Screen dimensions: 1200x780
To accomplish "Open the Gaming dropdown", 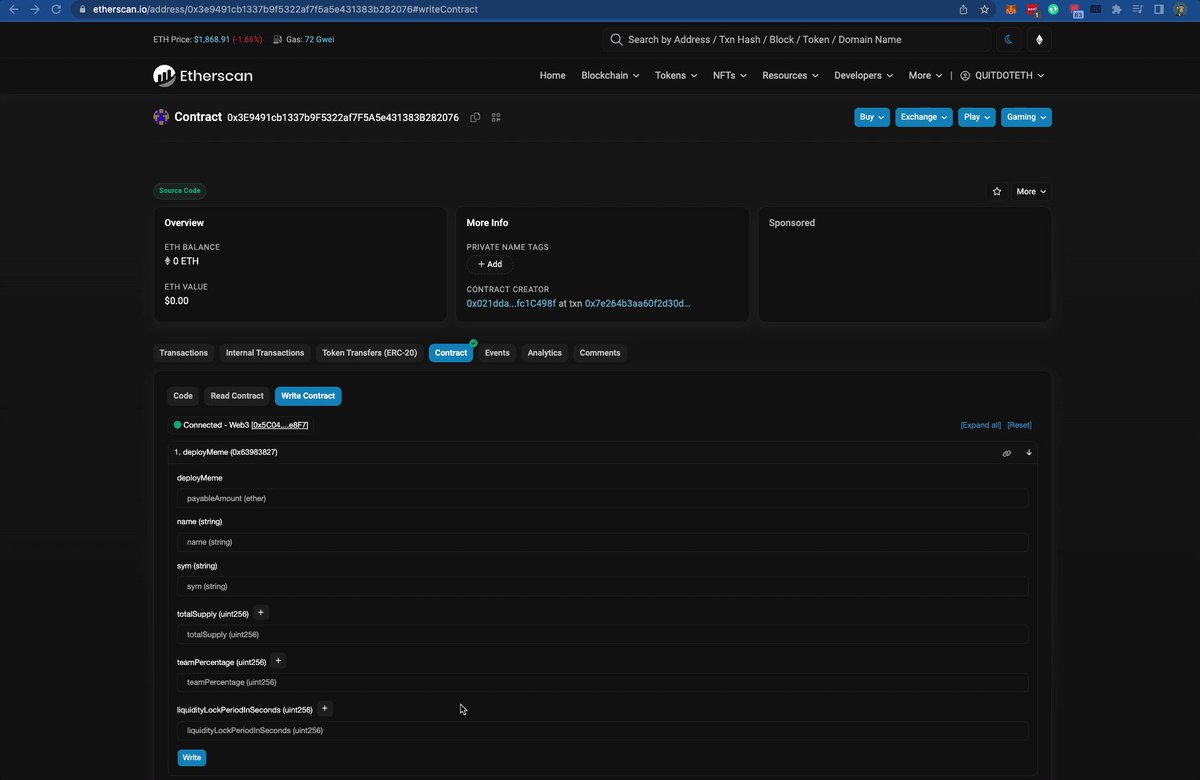I will click(1026, 117).
